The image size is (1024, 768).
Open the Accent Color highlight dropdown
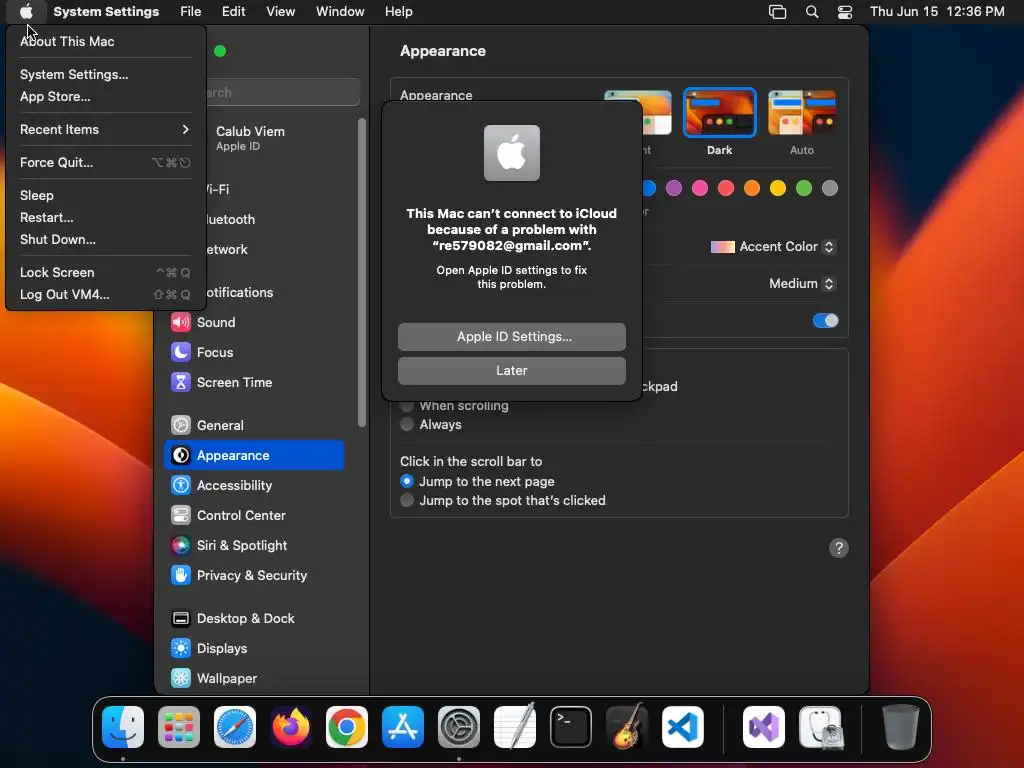point(773,247)
